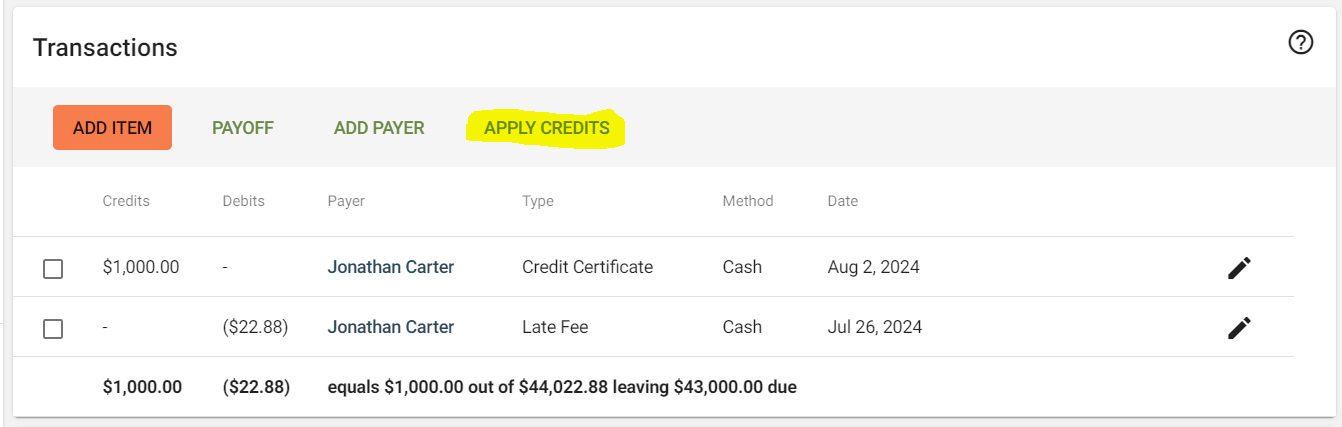Select the ($22.88) debit in Late Fee row
Image resolution: width=1342 pixels, height=427 pixels.
[x=256, y=327]
